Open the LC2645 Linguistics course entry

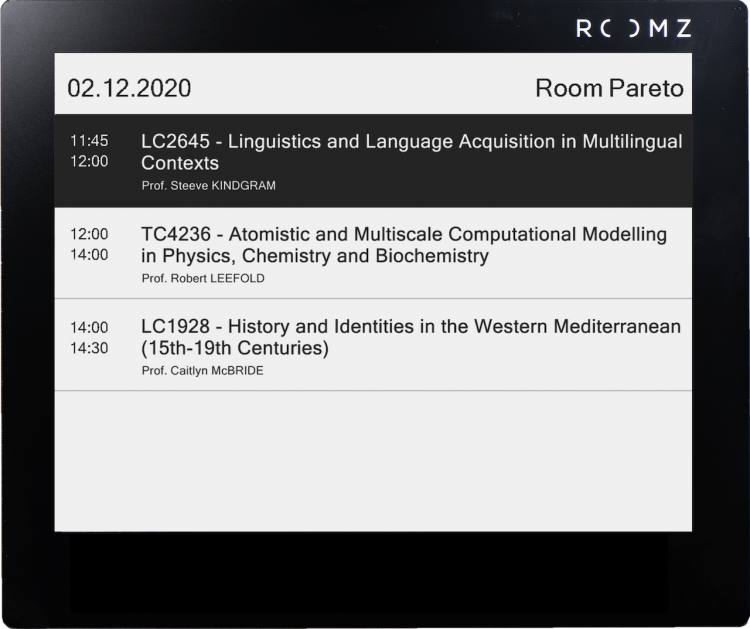[x=373, y=161]
